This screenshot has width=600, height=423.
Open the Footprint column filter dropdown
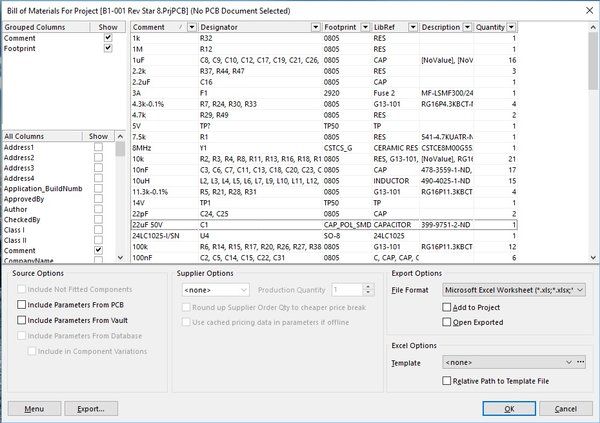click(x=365, y=27)
